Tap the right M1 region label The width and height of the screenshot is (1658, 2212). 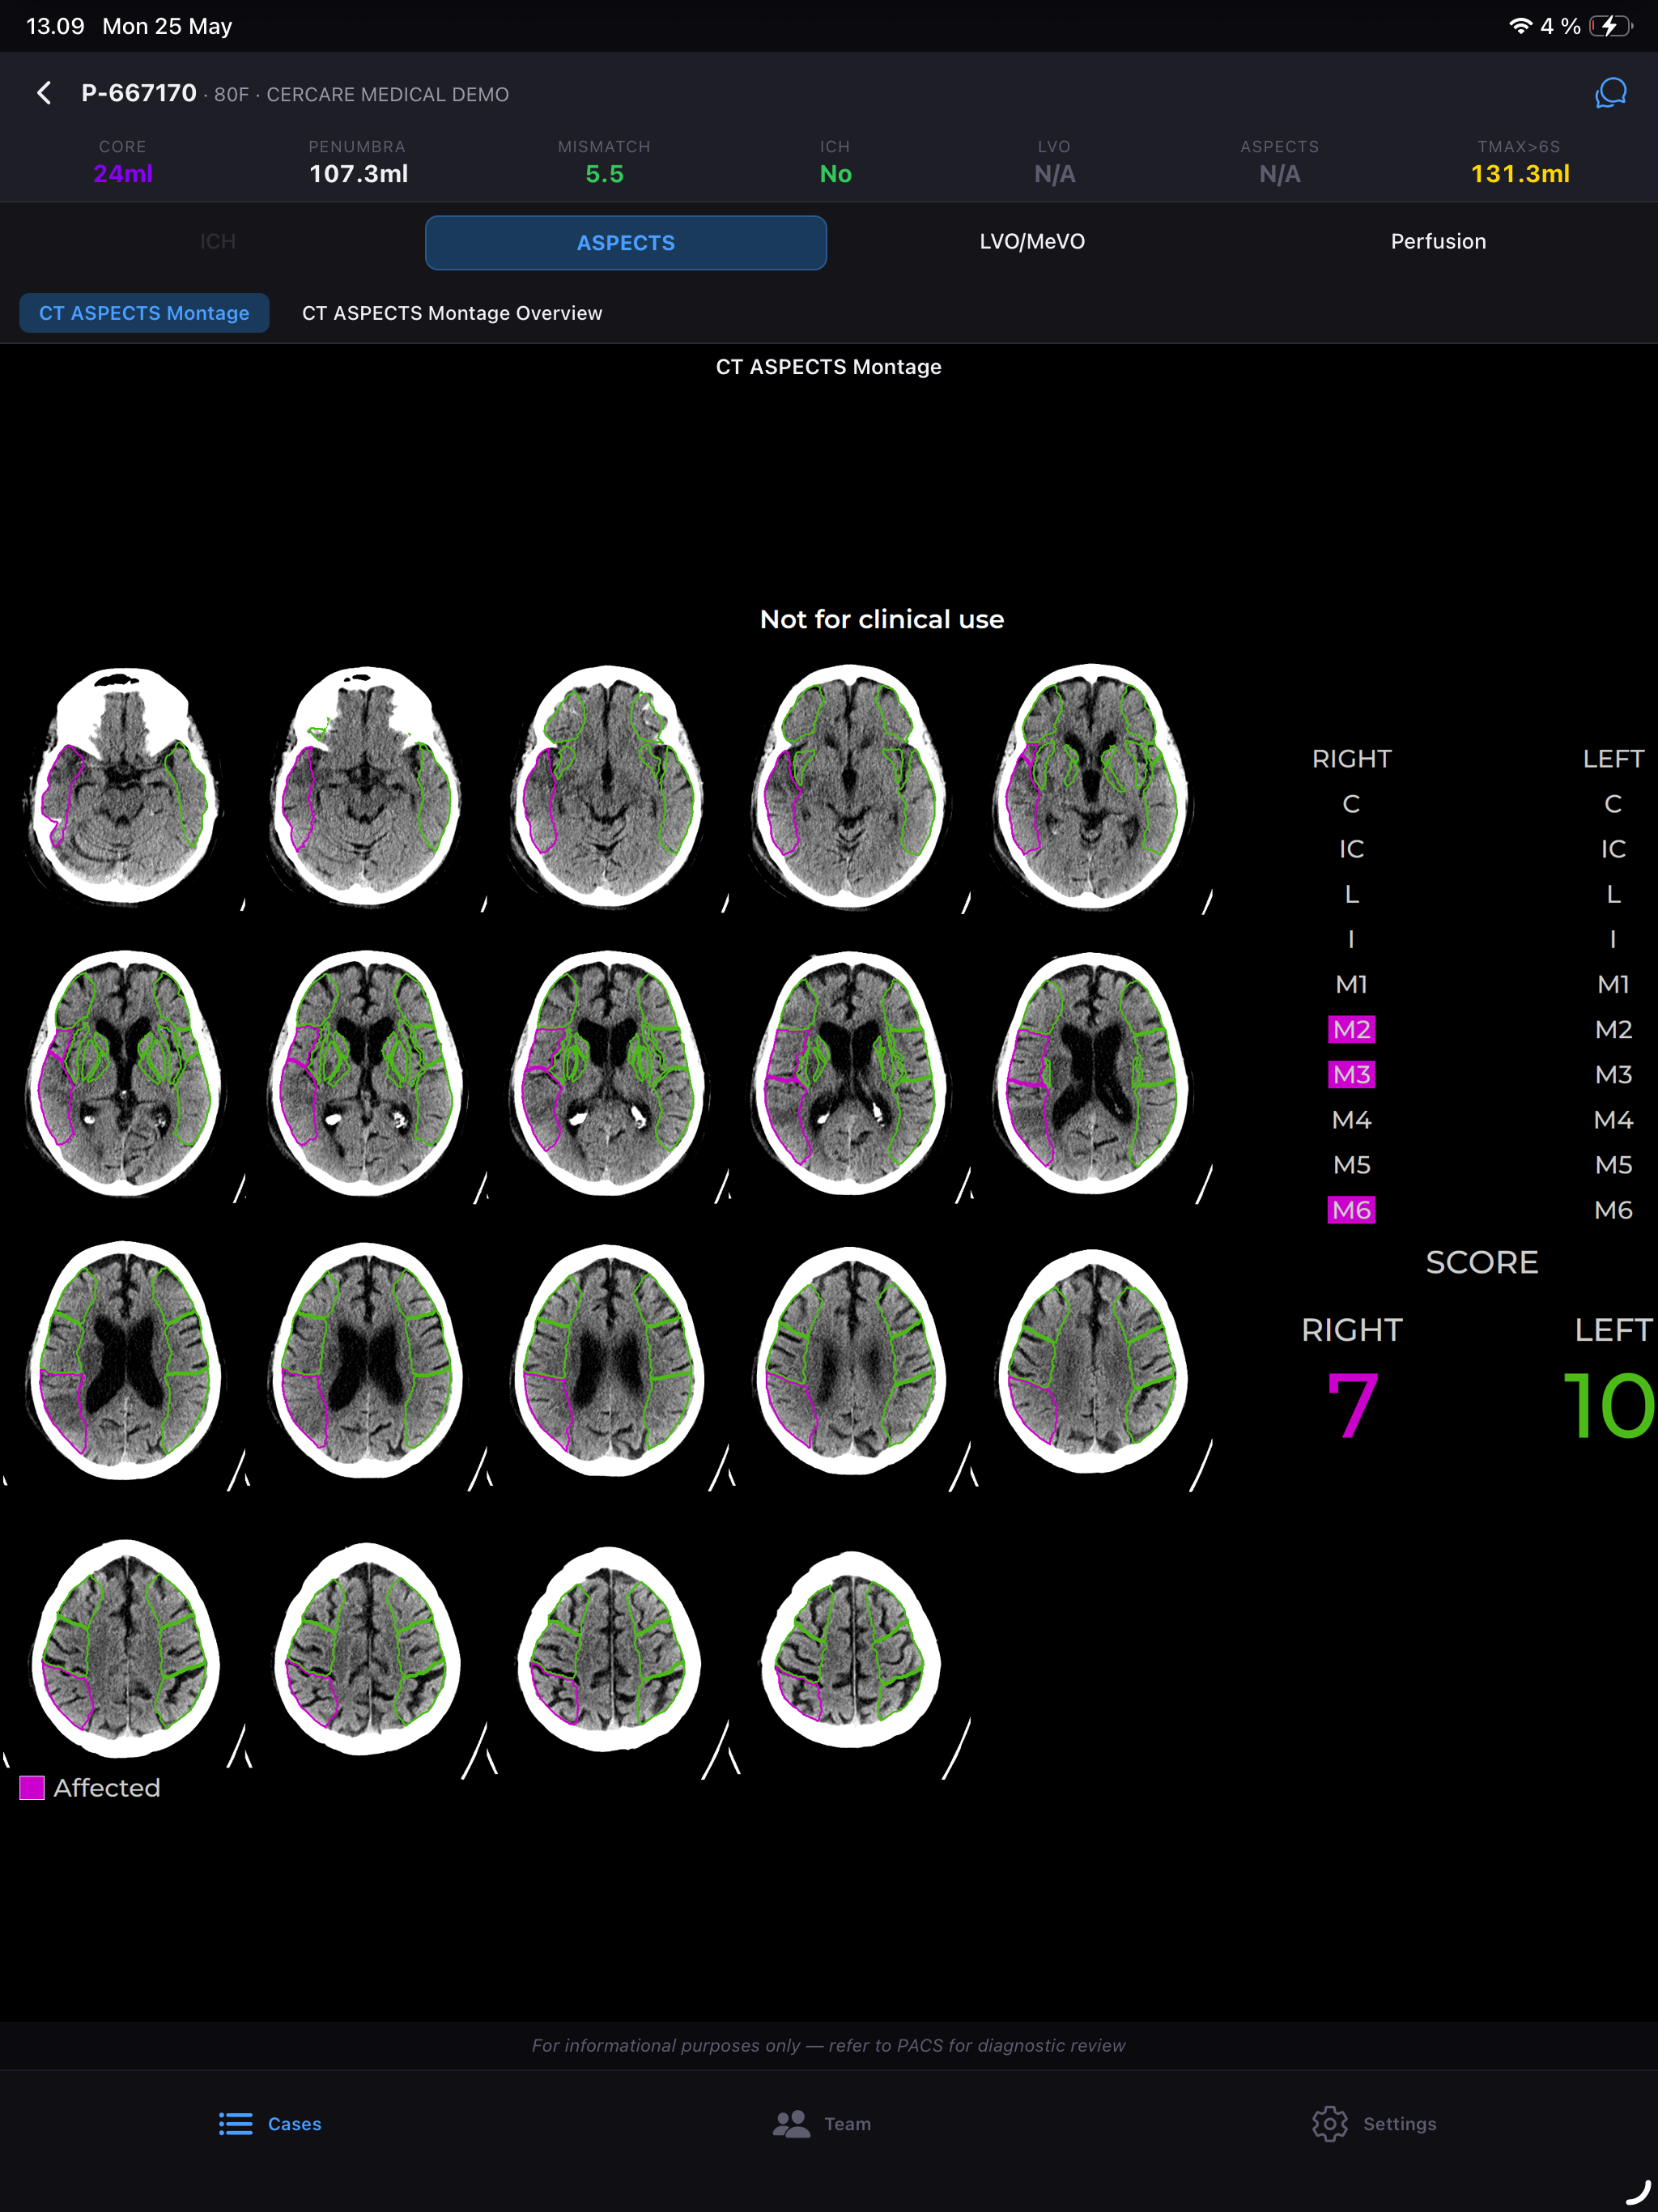(1351, 985)
